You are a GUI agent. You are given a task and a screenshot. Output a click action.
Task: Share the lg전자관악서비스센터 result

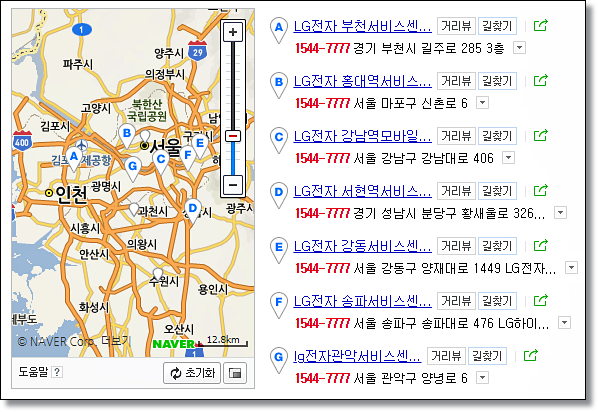click(531, 356)
